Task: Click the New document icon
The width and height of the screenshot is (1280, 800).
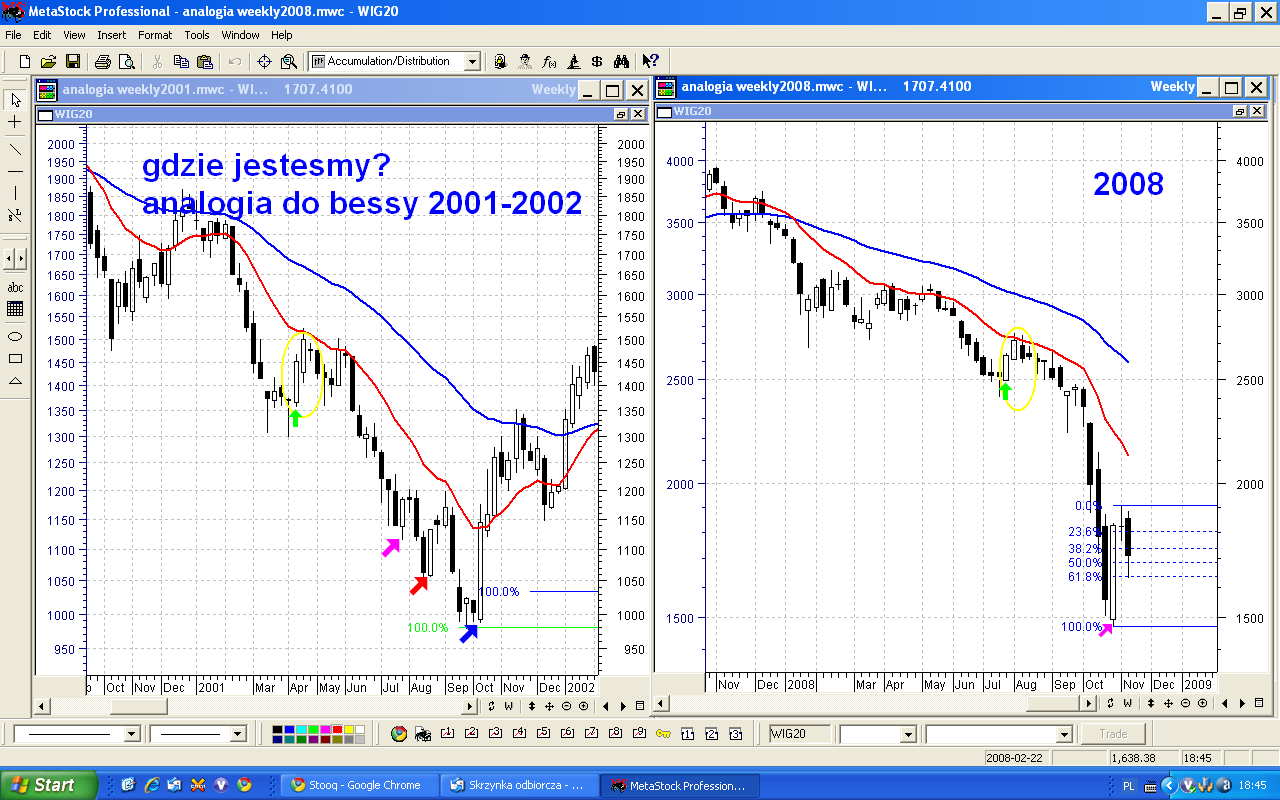Action: 25,62
